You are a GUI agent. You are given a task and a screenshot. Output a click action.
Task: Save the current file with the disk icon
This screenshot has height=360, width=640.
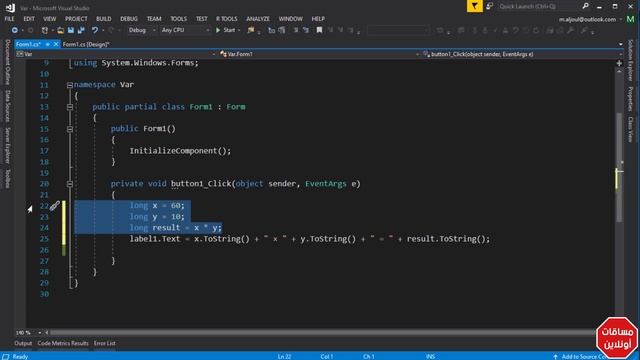pyautogui.click(x=71, y=30)
